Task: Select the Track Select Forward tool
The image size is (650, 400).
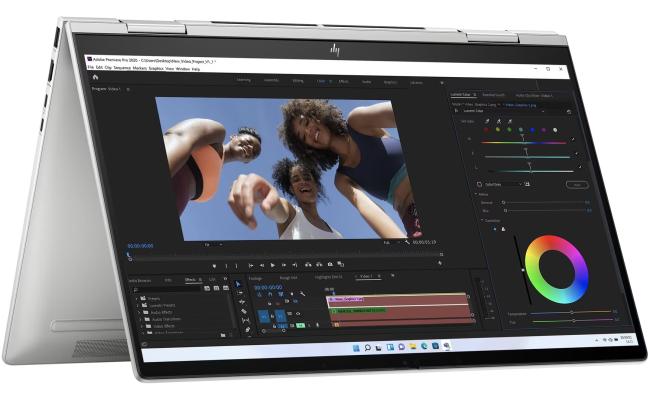Action: (240, 293)
